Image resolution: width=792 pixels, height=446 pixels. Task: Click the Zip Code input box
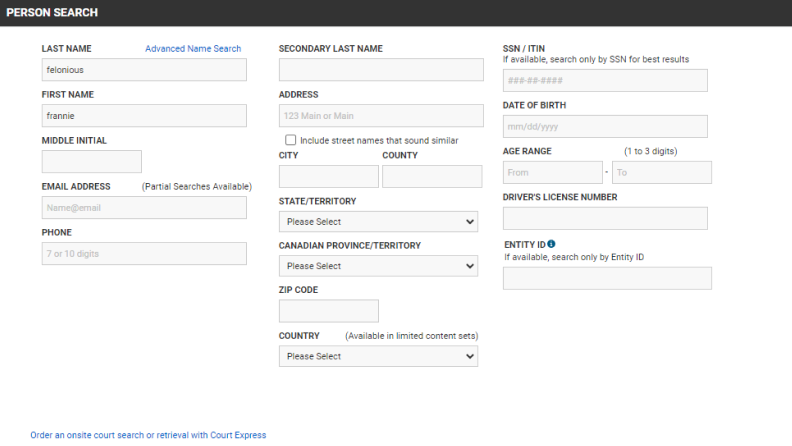328,311
